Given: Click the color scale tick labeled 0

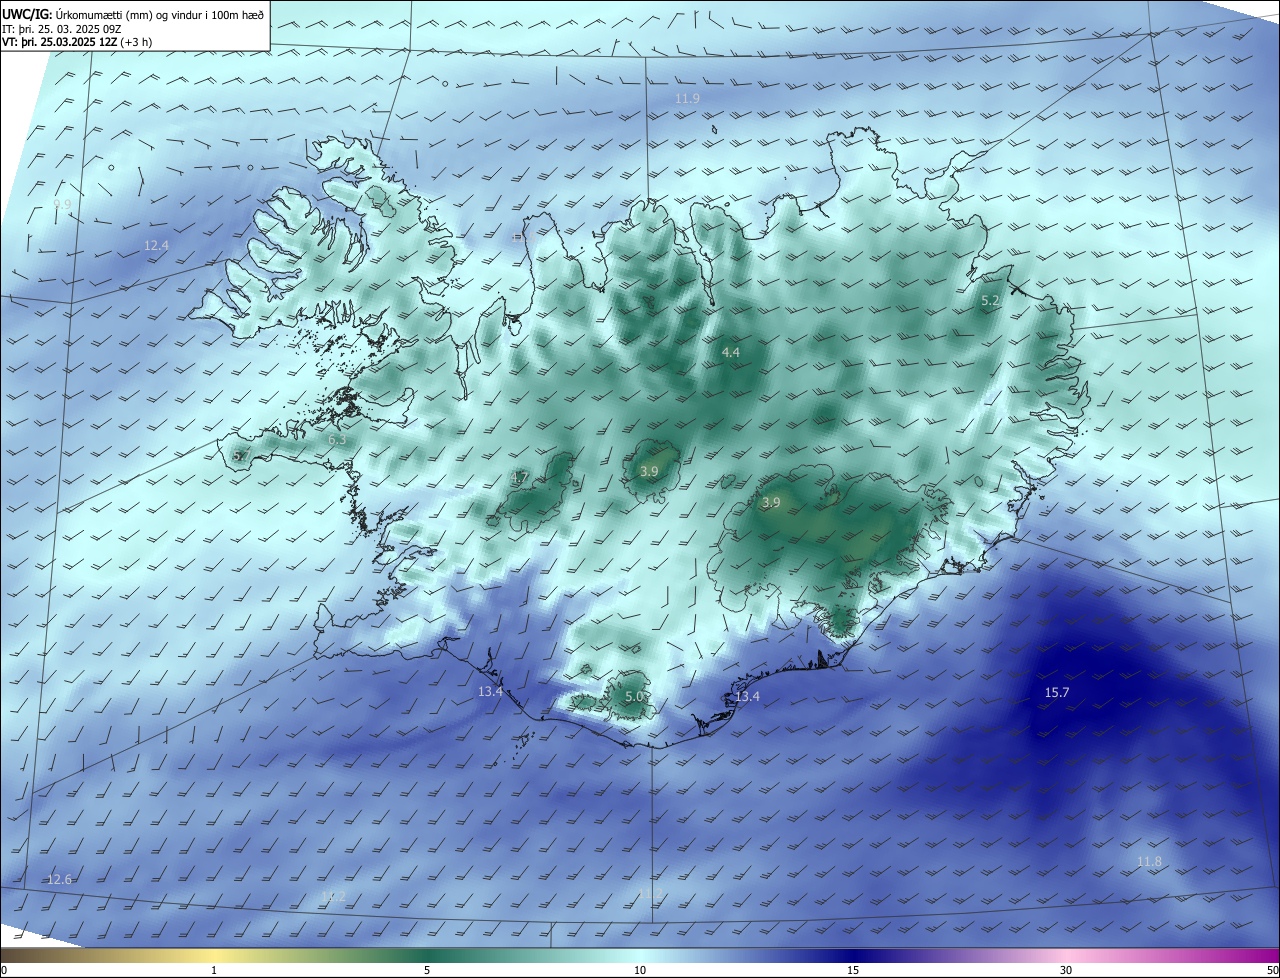Looking at the screenshot, I should 3,970.
